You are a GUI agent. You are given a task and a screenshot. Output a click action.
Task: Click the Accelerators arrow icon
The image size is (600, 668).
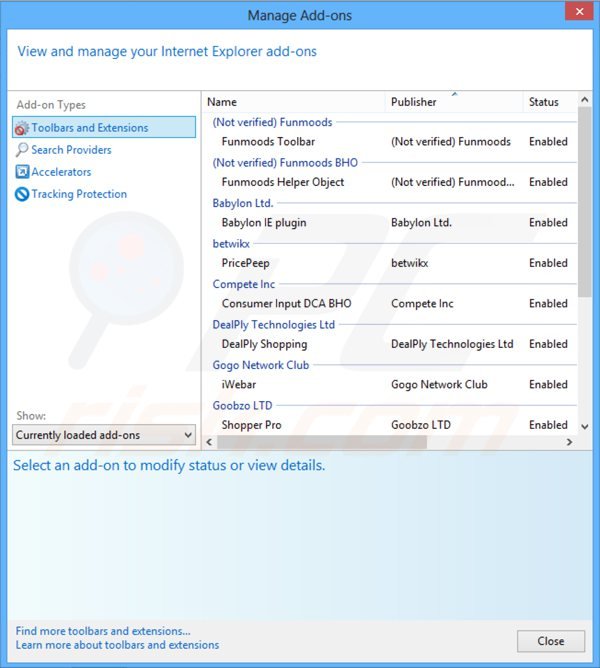pyautogui.click(x=22, y=172)
